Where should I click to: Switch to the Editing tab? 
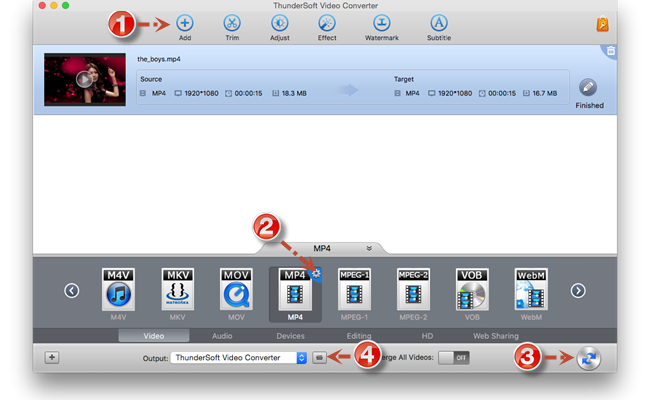pyautogui.click(x=359, y=336)
